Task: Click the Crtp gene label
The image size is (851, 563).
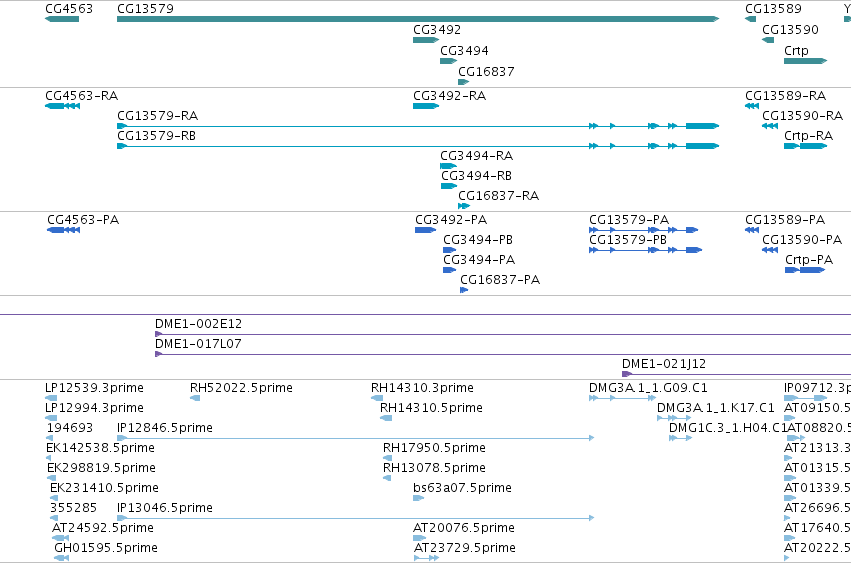Action: [x=796, y=50]
